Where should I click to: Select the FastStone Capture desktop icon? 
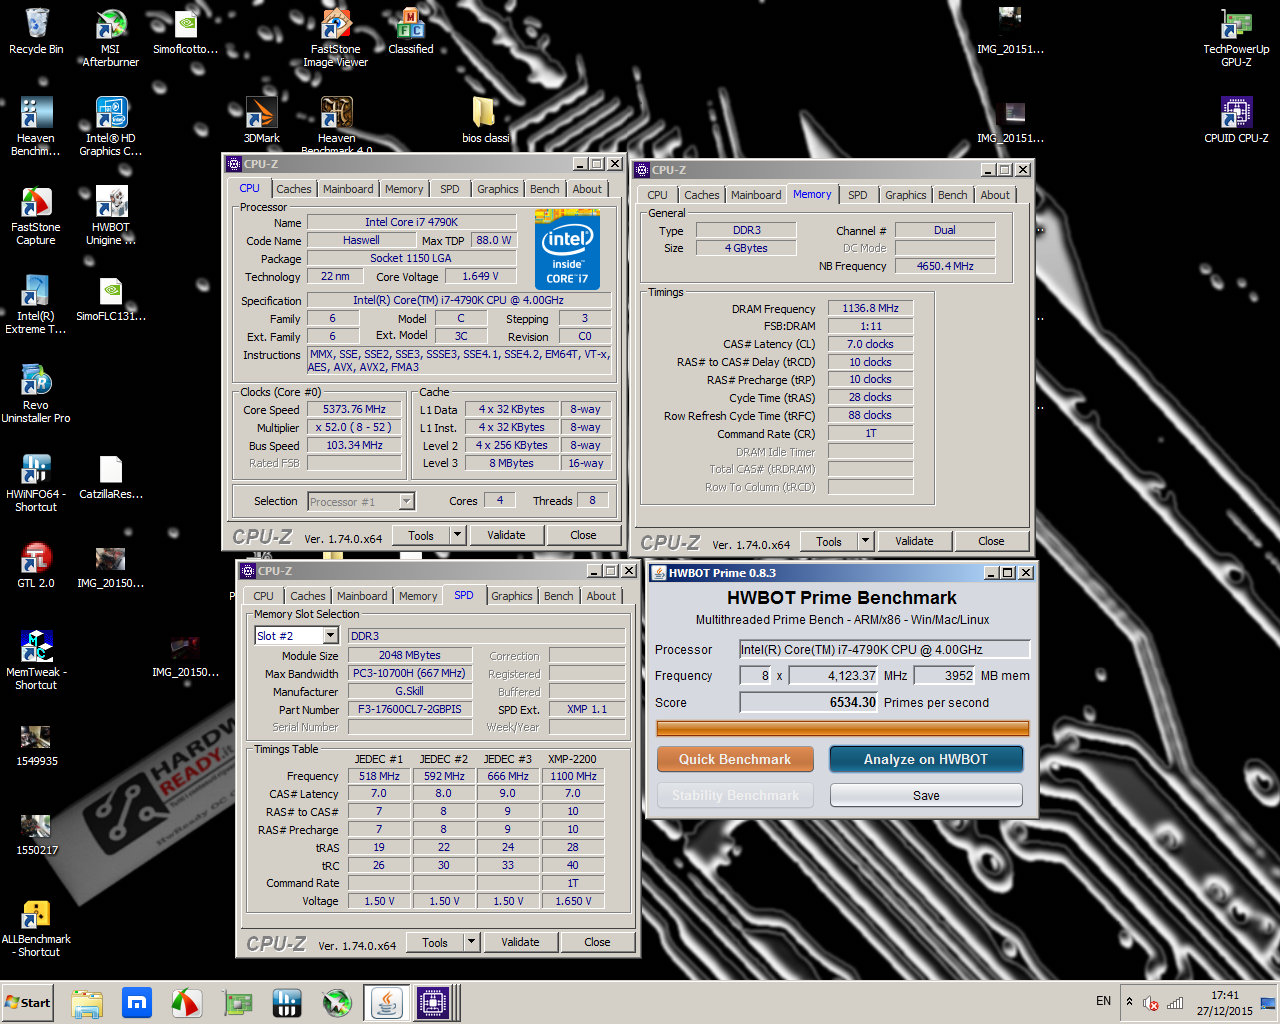(36, 216)
